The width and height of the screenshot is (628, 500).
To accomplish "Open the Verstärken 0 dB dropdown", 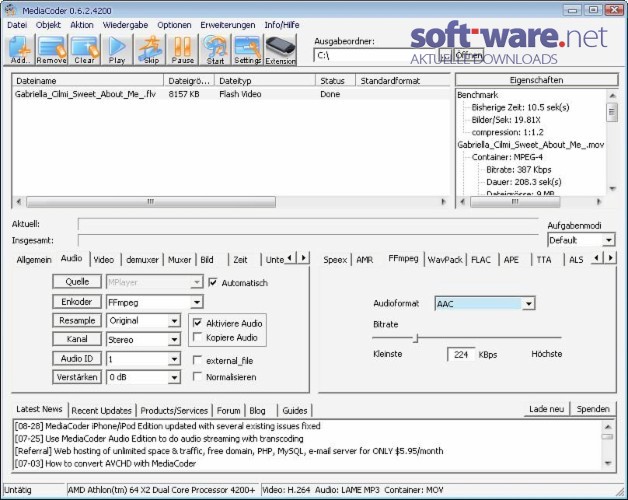I will pos(174,377).
